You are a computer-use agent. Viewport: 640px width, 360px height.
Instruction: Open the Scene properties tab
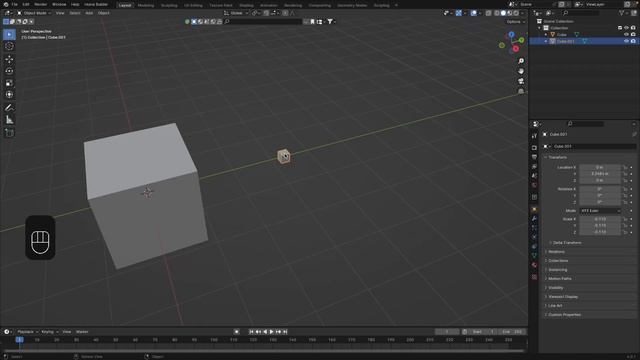coord(534,176)
